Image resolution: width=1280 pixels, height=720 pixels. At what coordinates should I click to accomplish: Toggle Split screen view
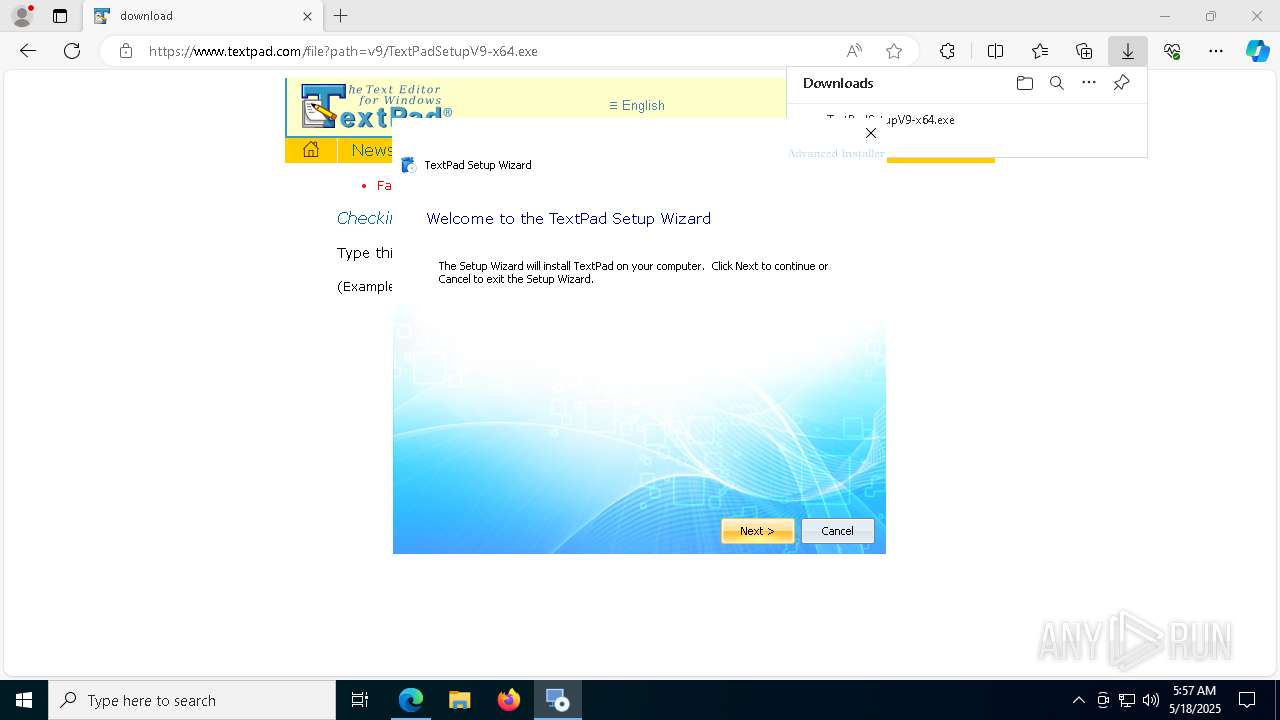click(995, 51)
